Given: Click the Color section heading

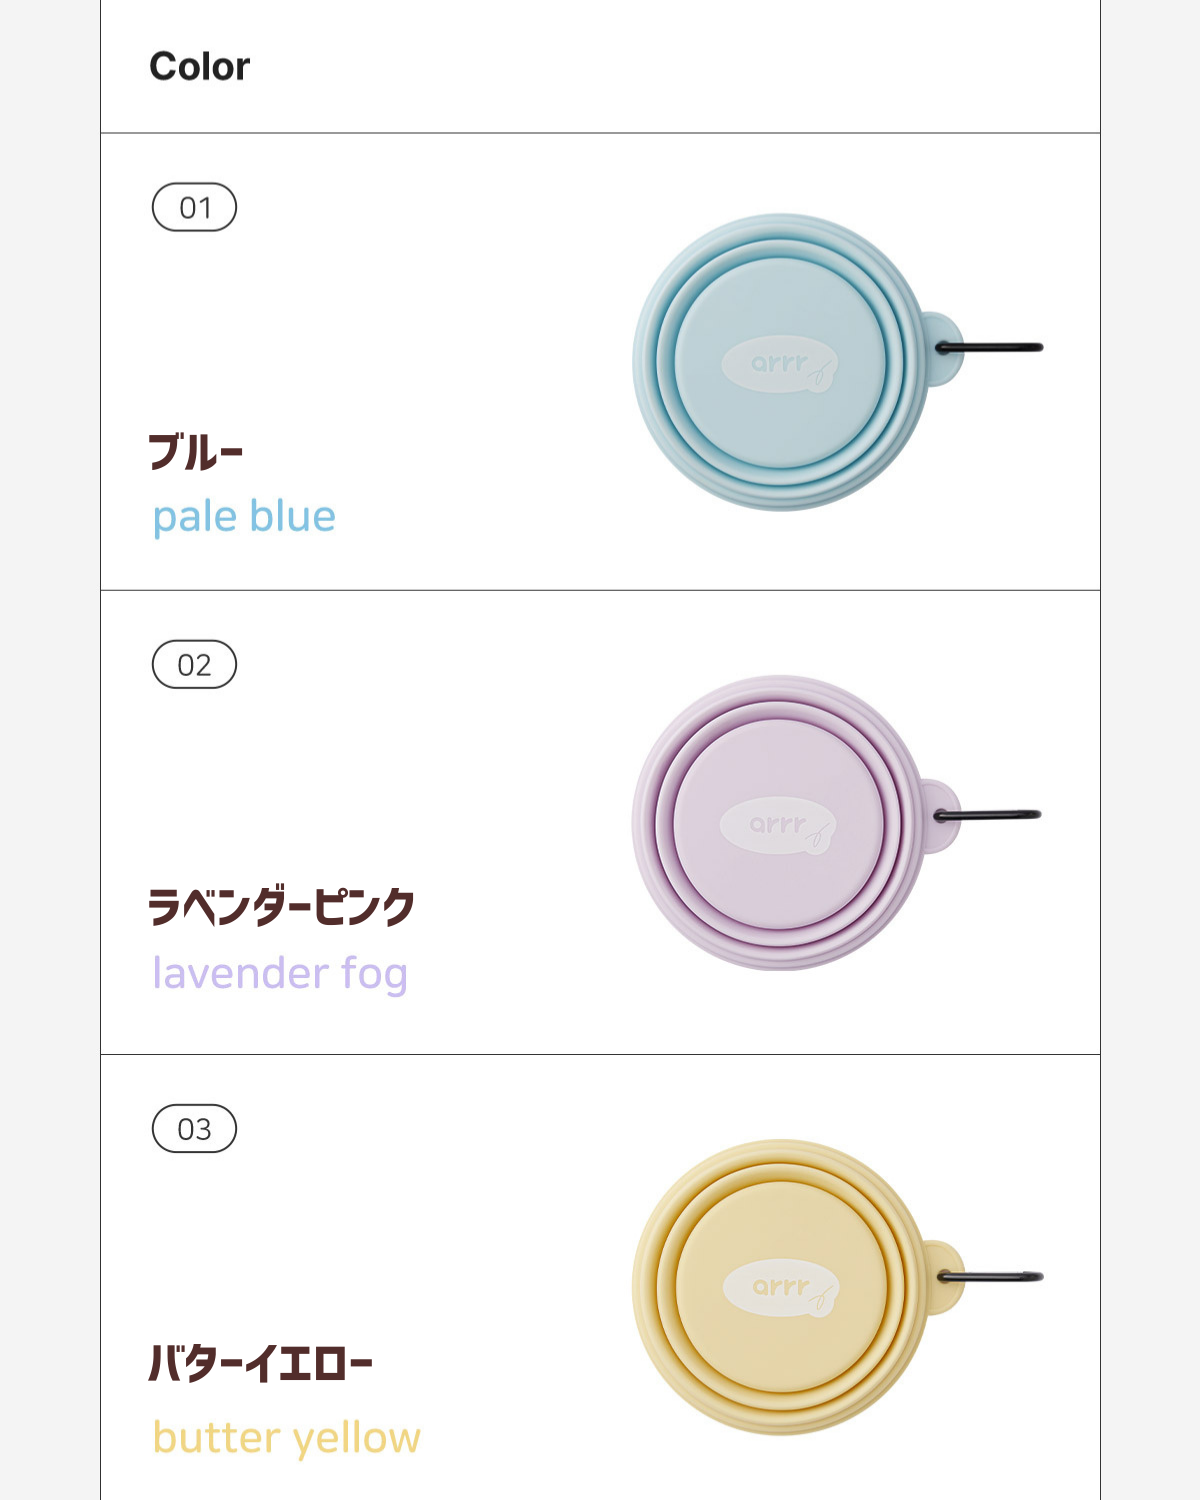Looking at the screenshot, I should tap(200, 66).
